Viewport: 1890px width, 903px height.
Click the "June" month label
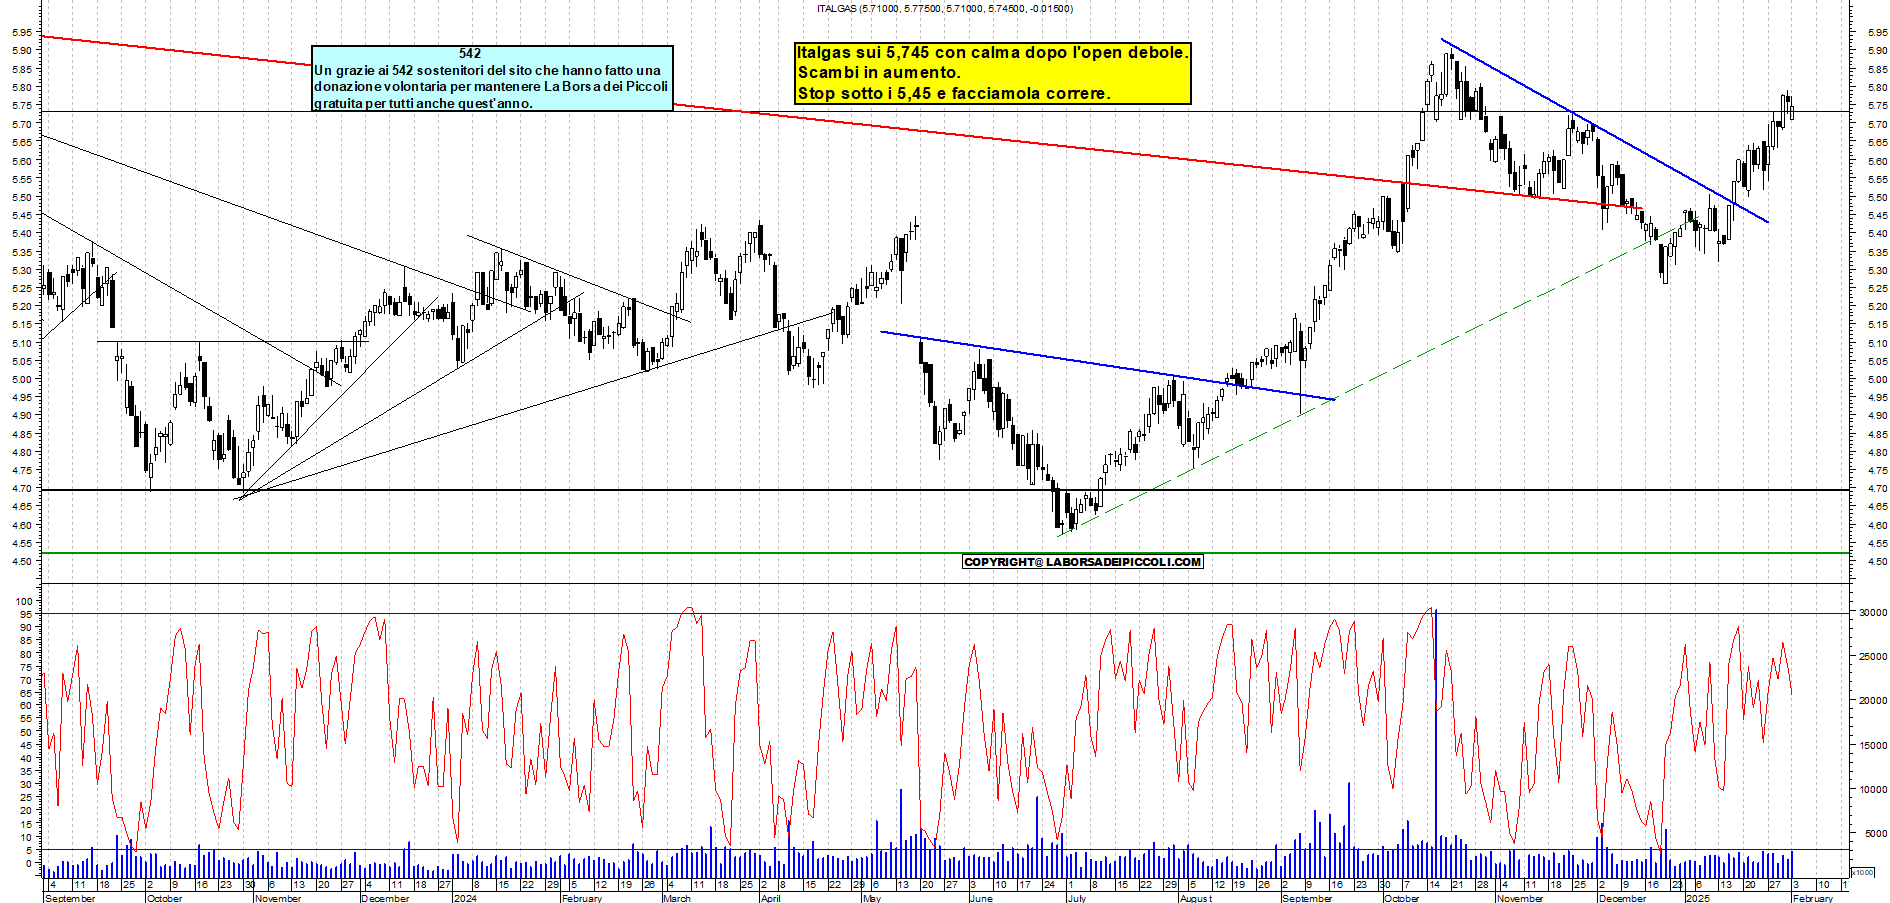pyautogui.click(x=981, y=898)
